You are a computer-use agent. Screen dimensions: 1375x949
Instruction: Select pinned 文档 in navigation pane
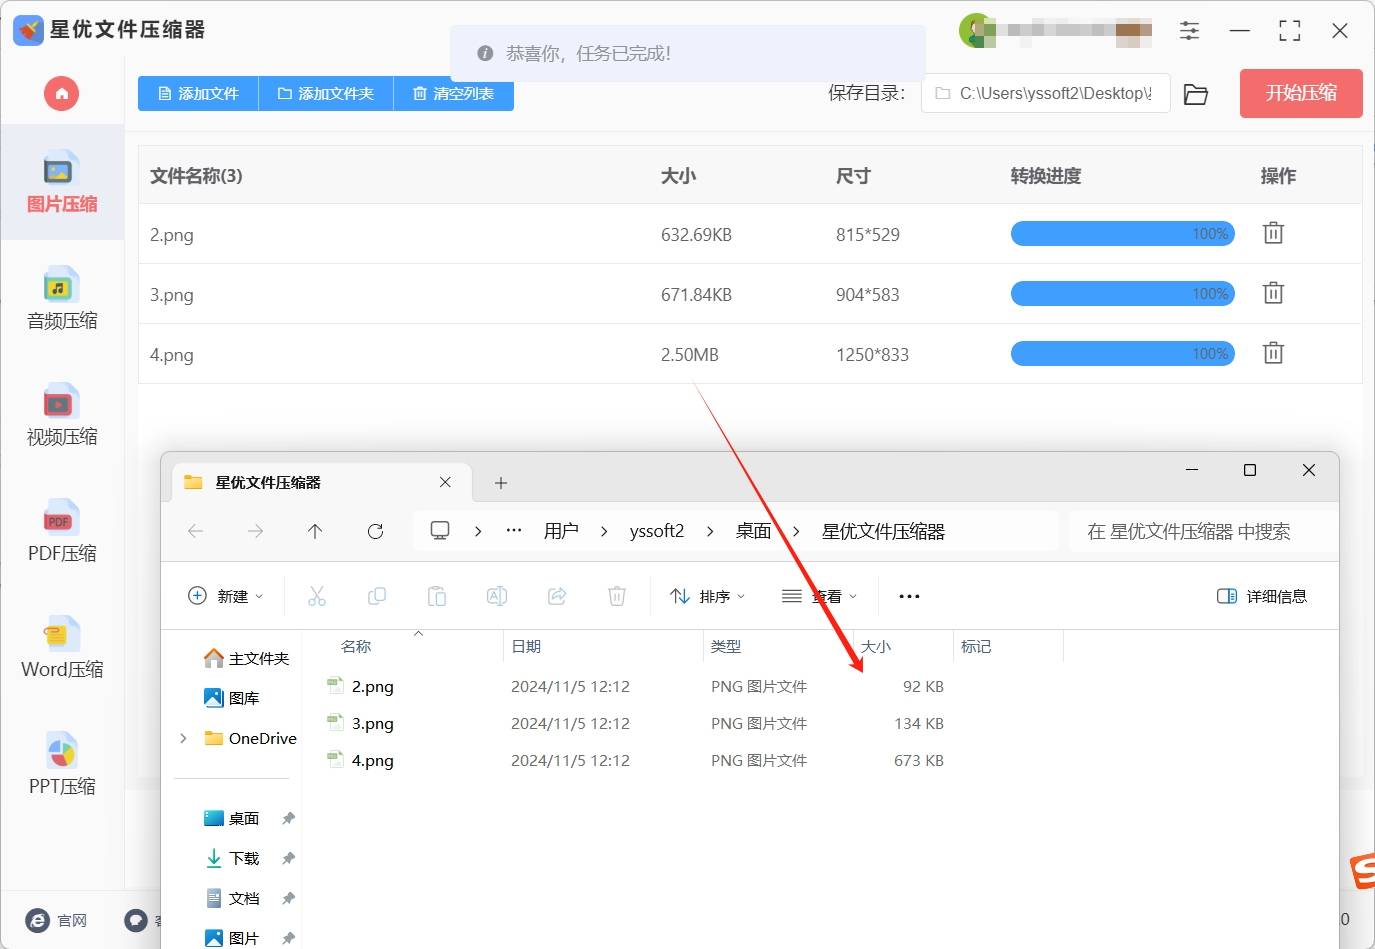tap(232, 898)
